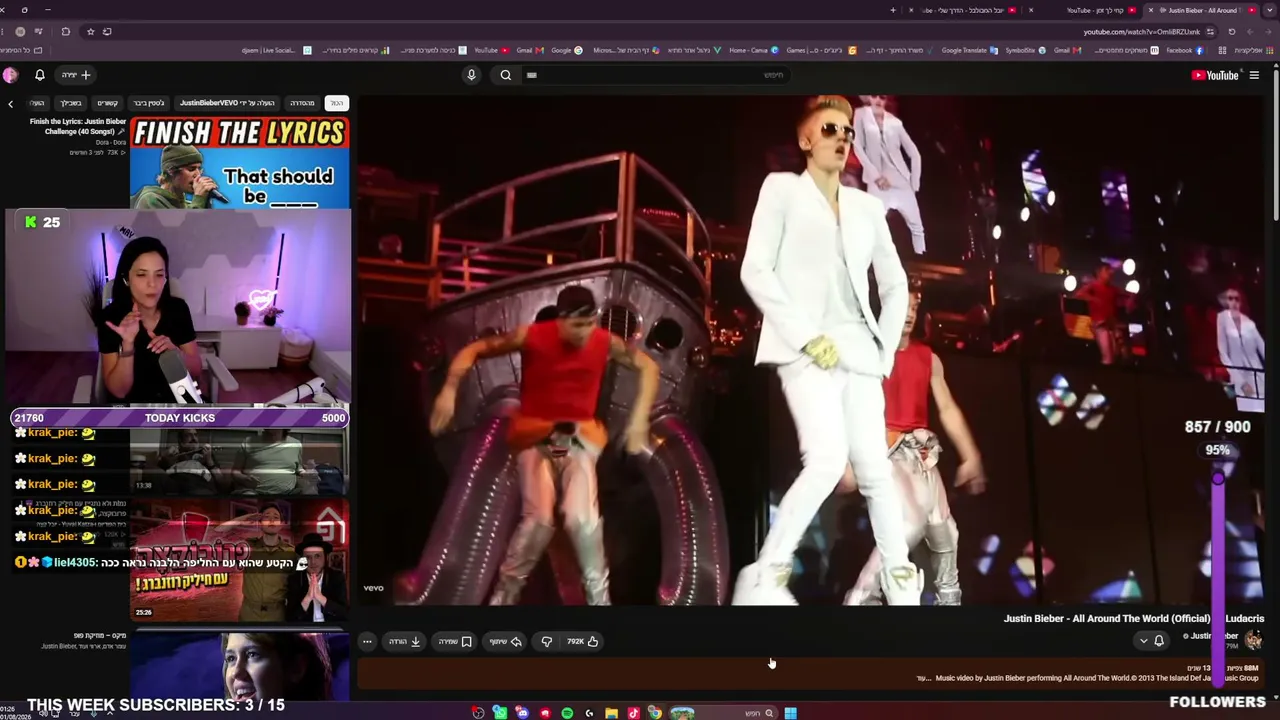Select the הכל filter chip
Screen dimensions: 1280x720
coord(337,103)
